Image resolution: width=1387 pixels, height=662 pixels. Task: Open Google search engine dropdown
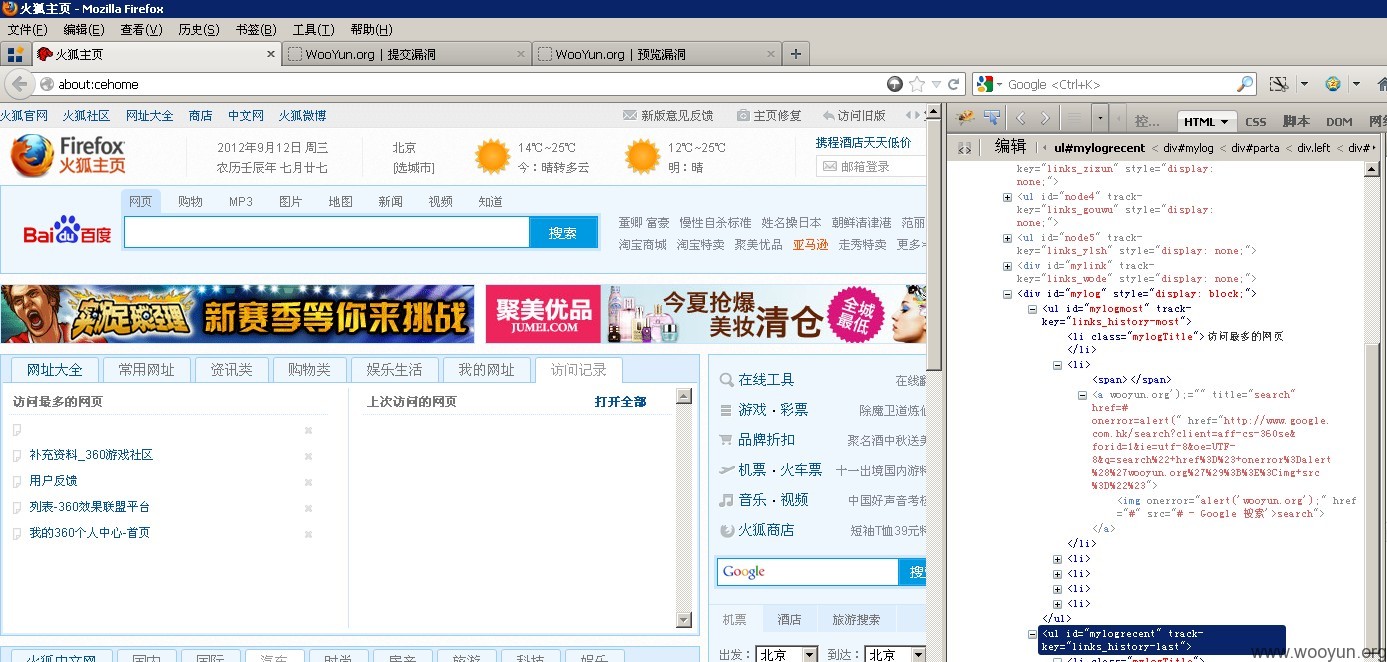tap(998, 84)
